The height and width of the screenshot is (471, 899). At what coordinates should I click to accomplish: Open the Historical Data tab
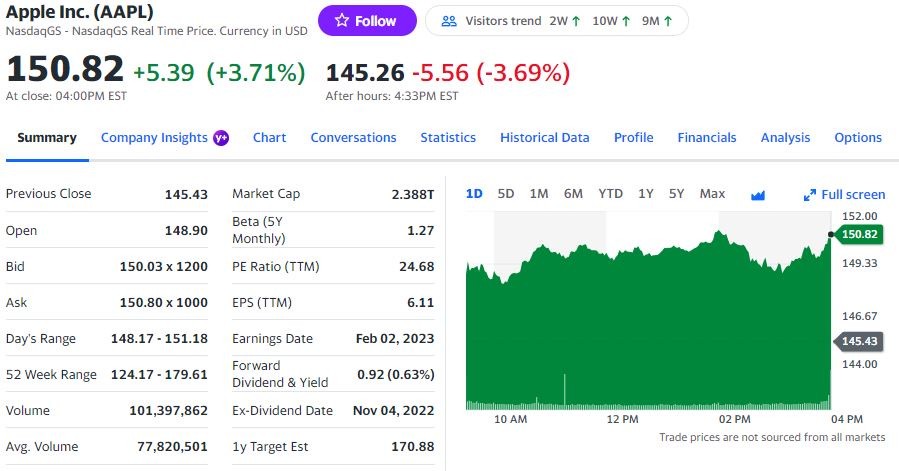[544, 138]
